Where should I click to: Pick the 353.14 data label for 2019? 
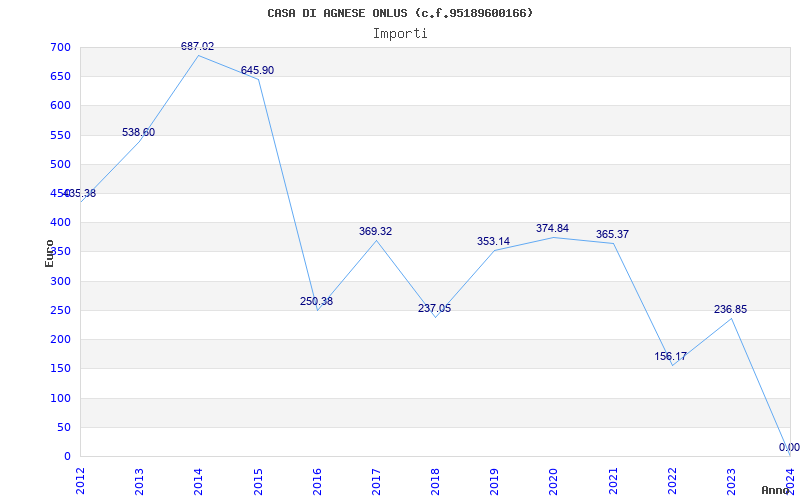(493, 241)
